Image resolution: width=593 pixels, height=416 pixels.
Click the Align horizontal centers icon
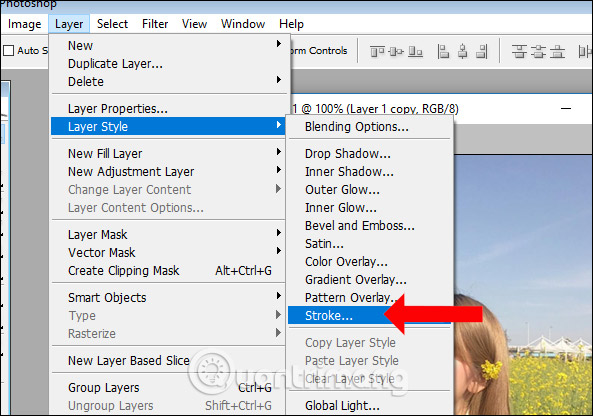tap(463, 51)
